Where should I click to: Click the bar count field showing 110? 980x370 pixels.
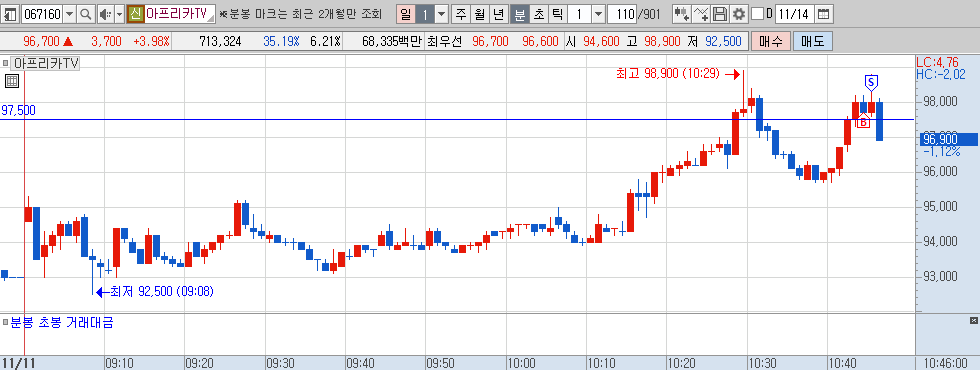click(x=622, y=13)
